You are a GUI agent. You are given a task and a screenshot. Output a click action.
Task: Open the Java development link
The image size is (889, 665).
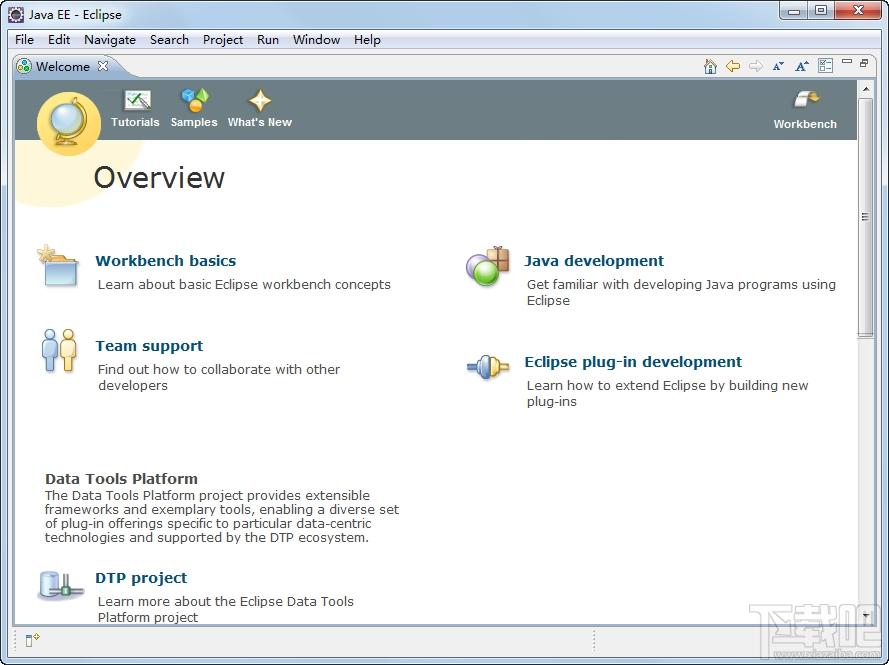[x=594, y=261]
